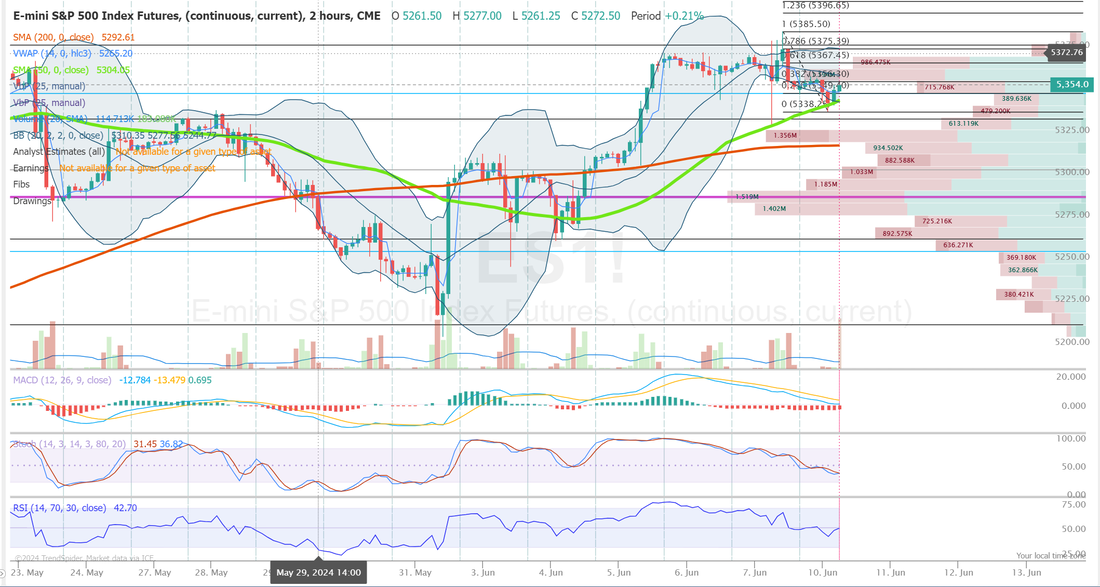Click the 24. May date axis label
The width and height of the screenshot is (1100, 587).
click(86, 572)
